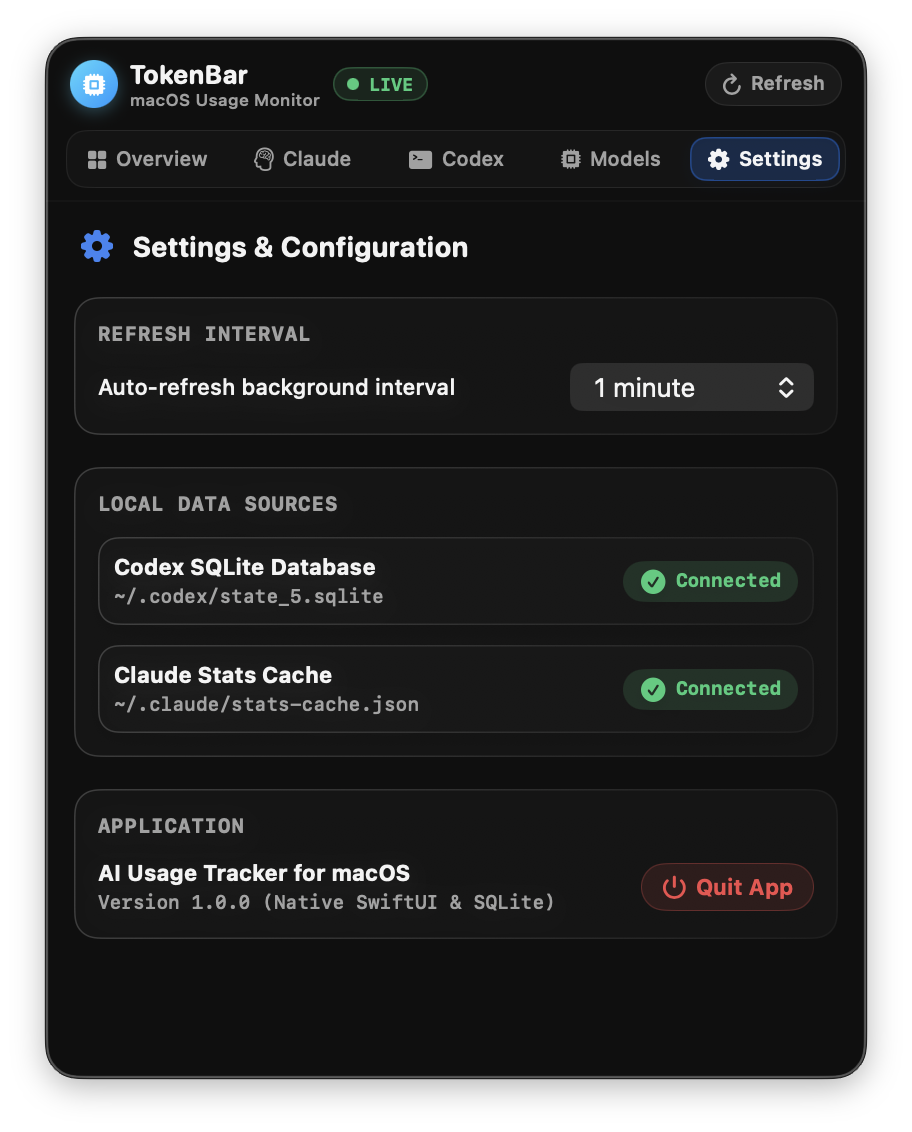
Task: Click the REFRESH INTERVAL section label
Action: [x=204, y=334]
